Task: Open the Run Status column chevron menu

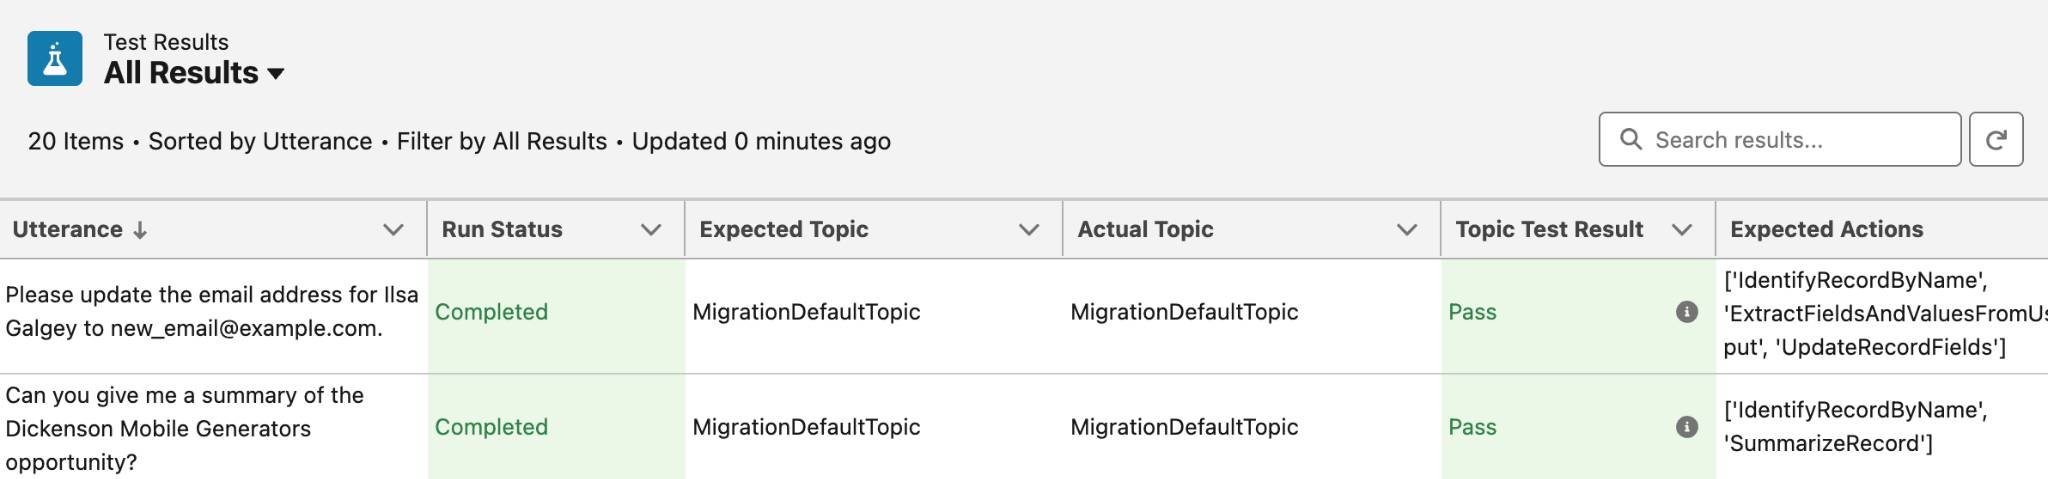Action: point(651,230)
